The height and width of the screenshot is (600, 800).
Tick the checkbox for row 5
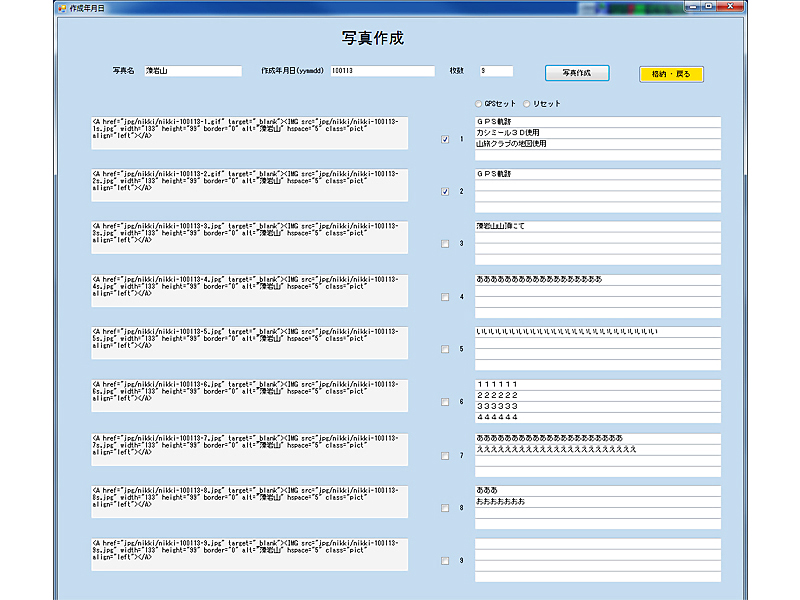tap(445, 349)
